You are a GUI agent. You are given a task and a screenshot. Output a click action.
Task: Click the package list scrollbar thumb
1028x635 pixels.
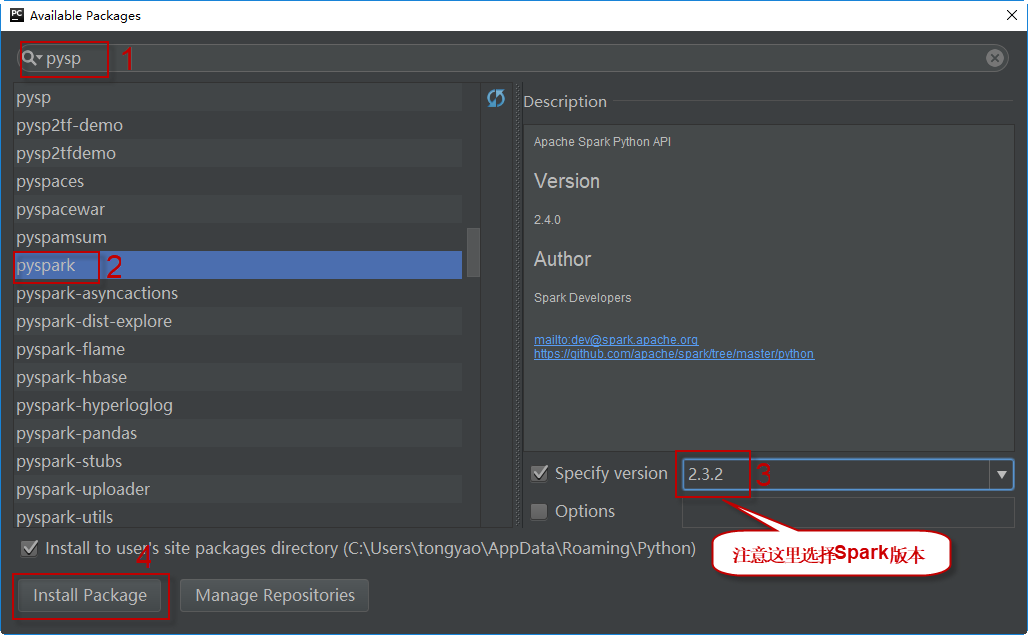473,251
